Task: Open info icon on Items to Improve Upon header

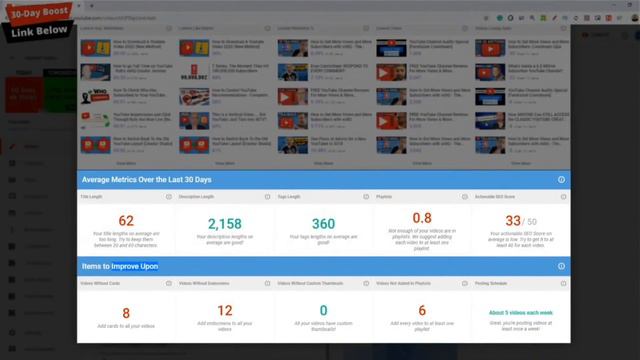Action: [561, 266]
